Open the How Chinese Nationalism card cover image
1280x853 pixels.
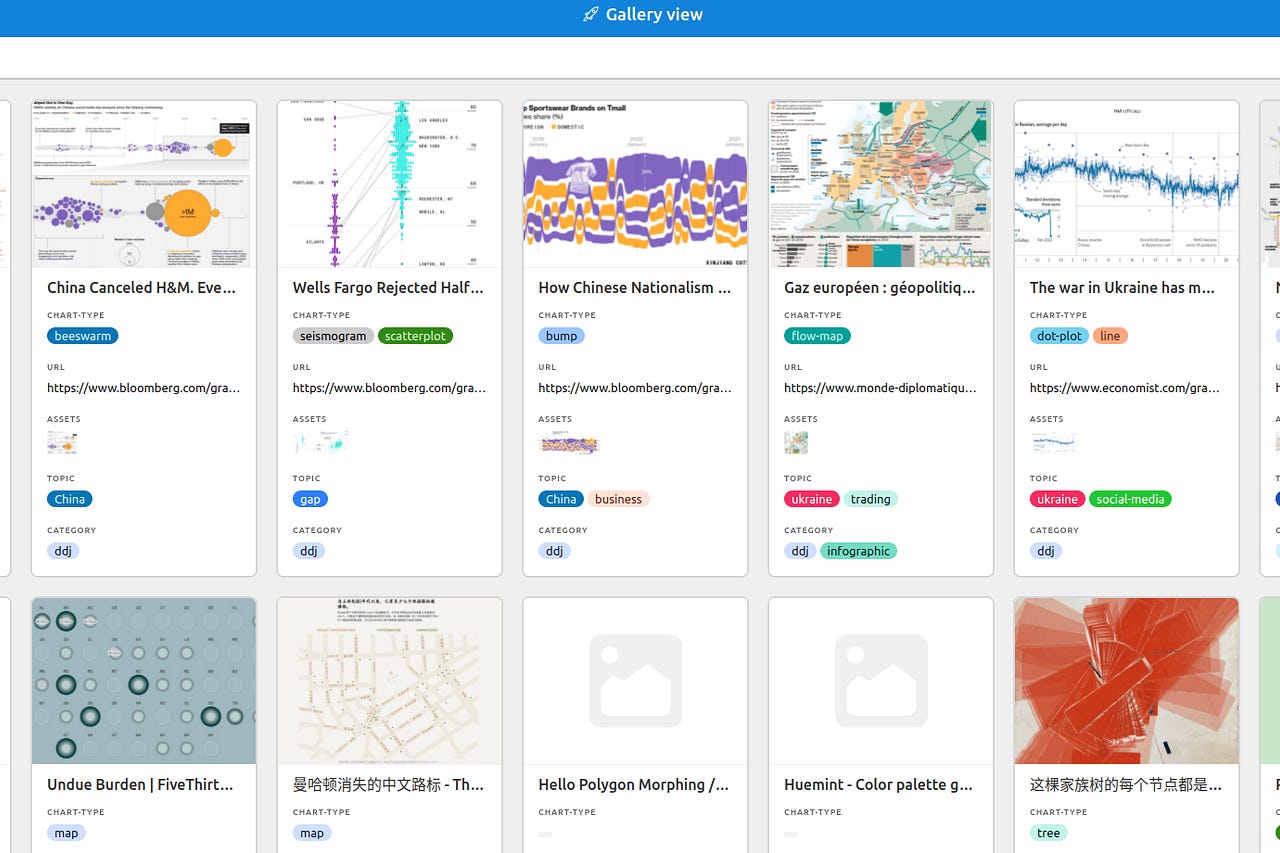click(636, 184)
